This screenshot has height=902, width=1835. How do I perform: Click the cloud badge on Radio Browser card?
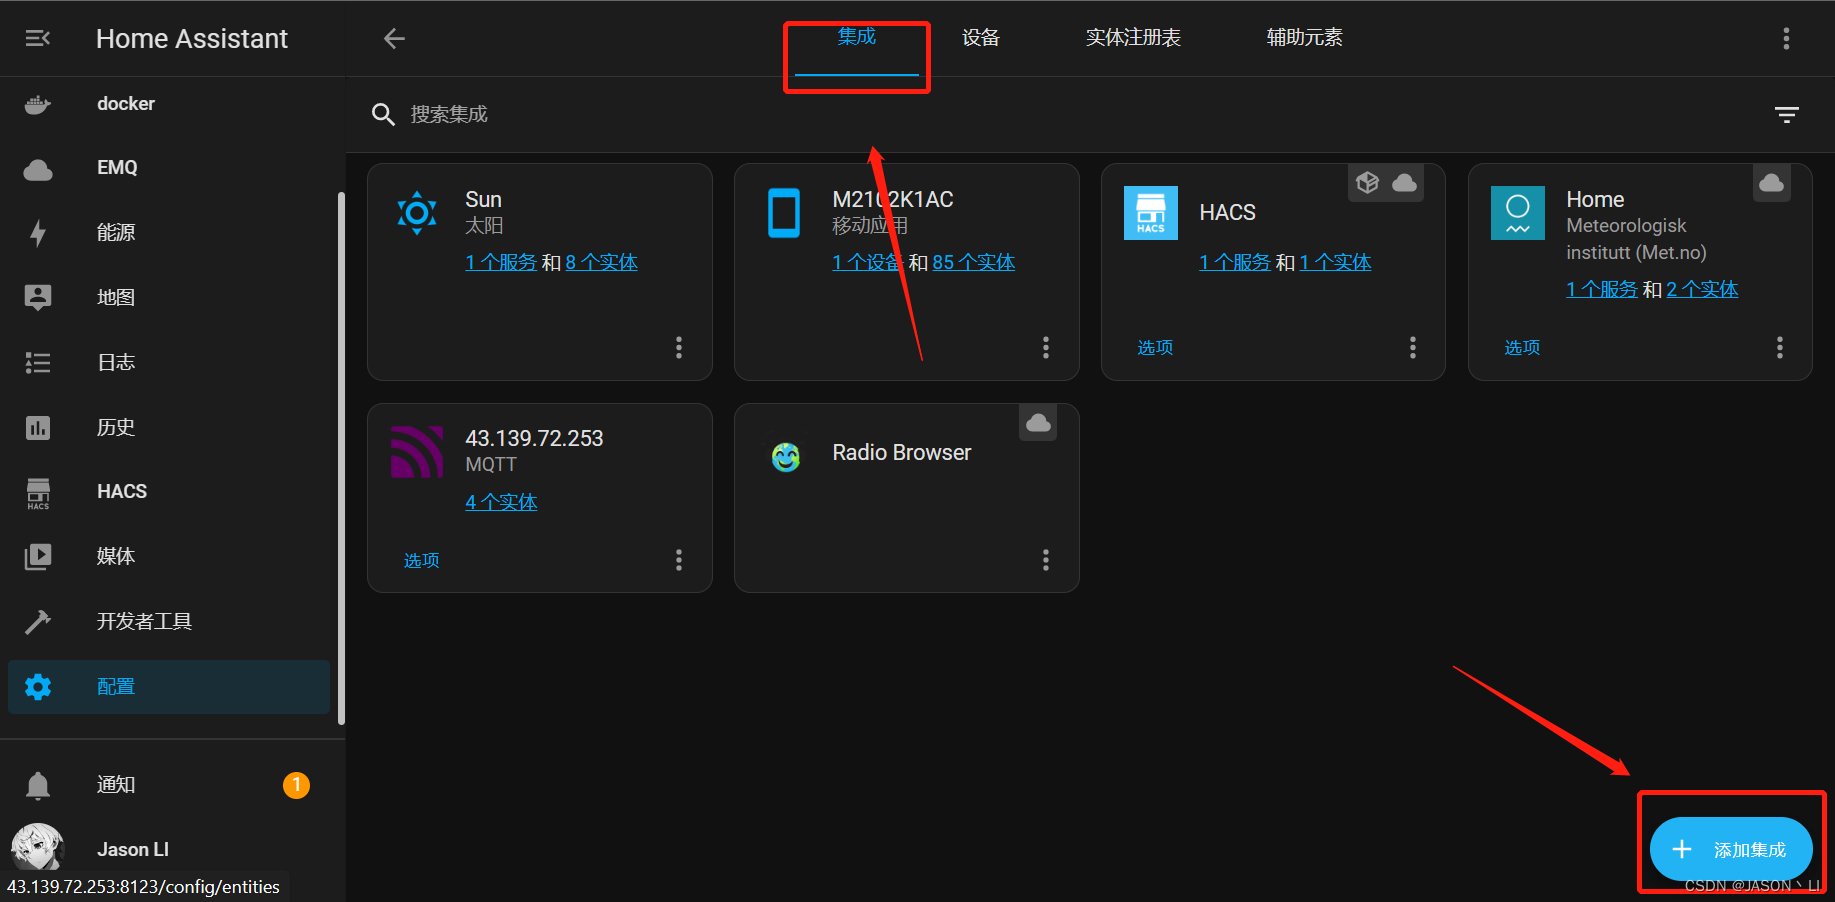1038,422
